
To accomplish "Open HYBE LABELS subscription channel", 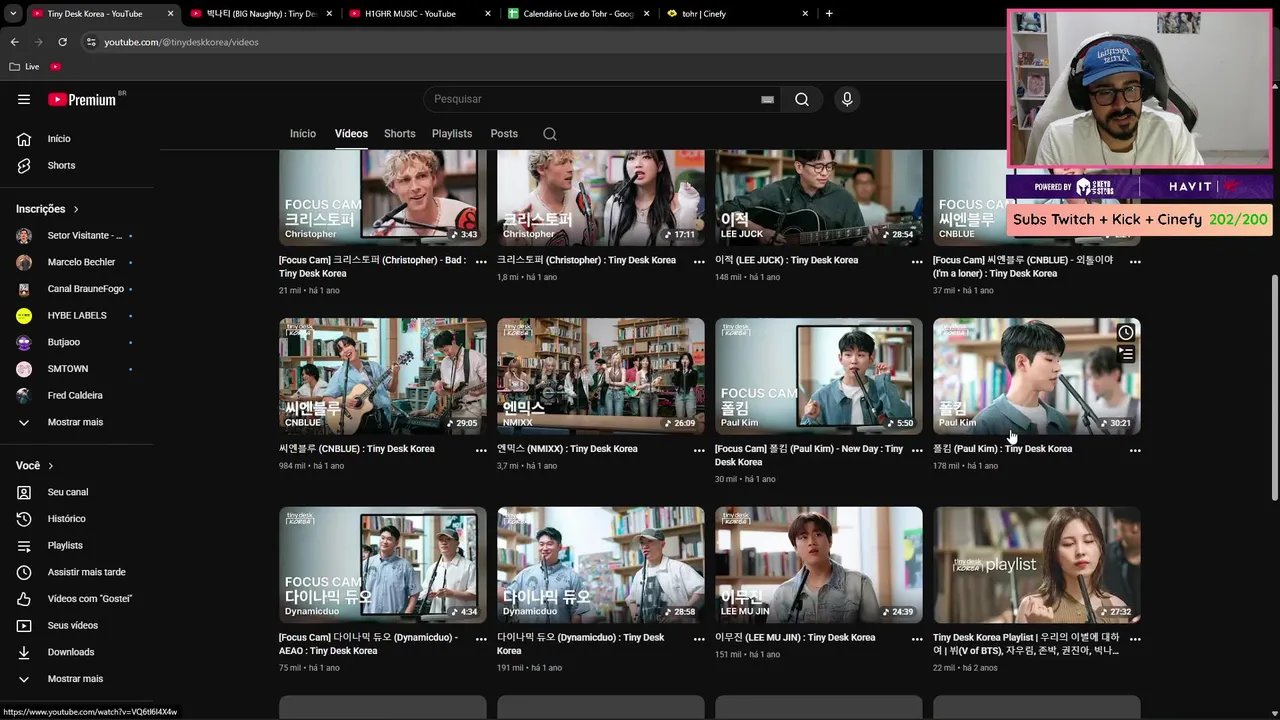I will pos(77,316).
